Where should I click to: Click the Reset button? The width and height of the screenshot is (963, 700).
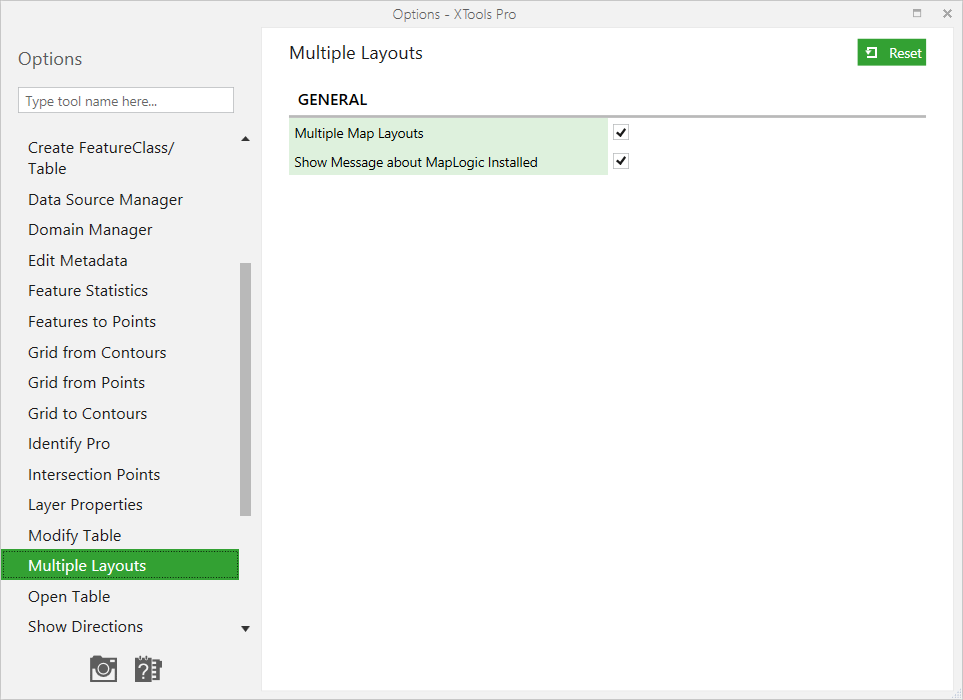coord(891,53)
